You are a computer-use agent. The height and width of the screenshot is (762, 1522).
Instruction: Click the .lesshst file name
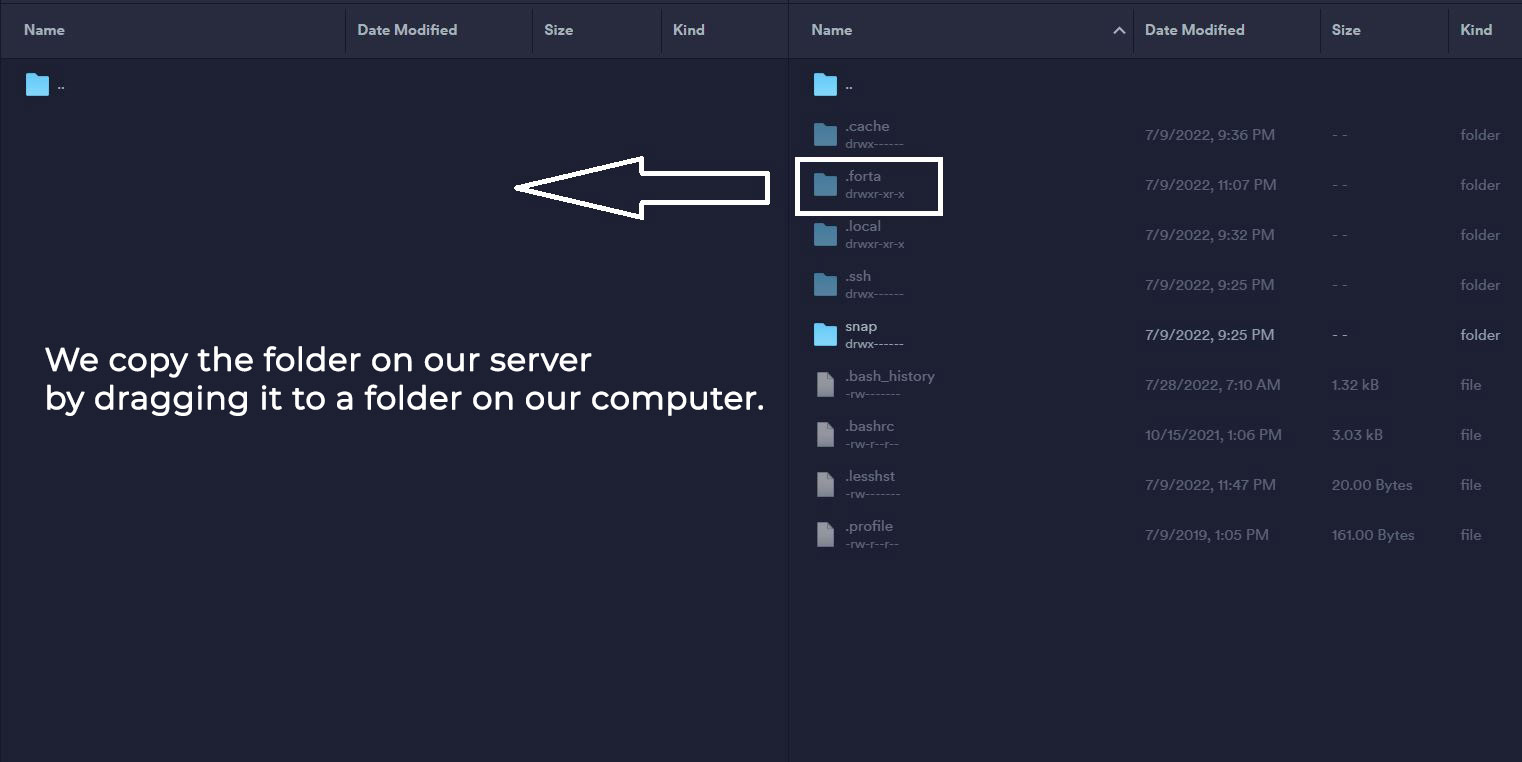[x=870, y=476]
